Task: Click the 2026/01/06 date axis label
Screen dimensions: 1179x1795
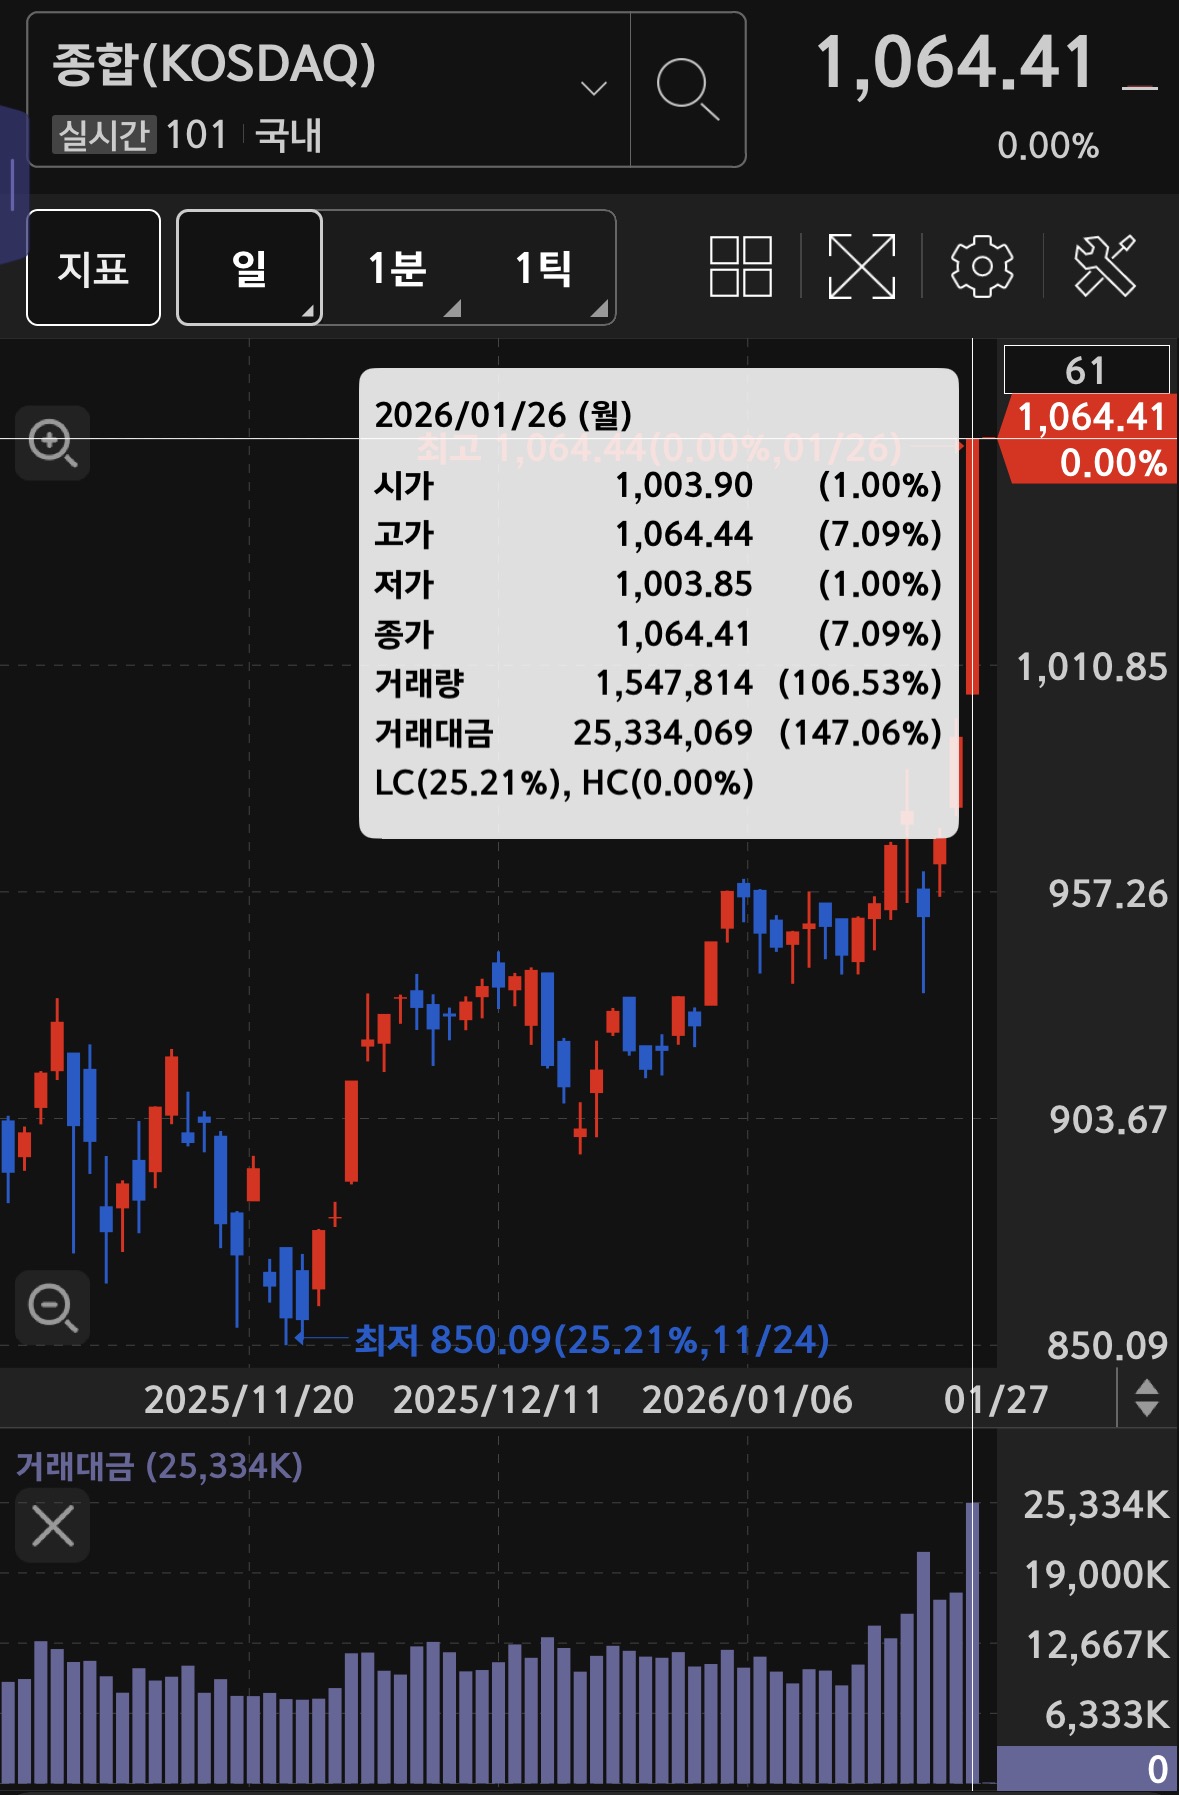Action: point(747,1399)
